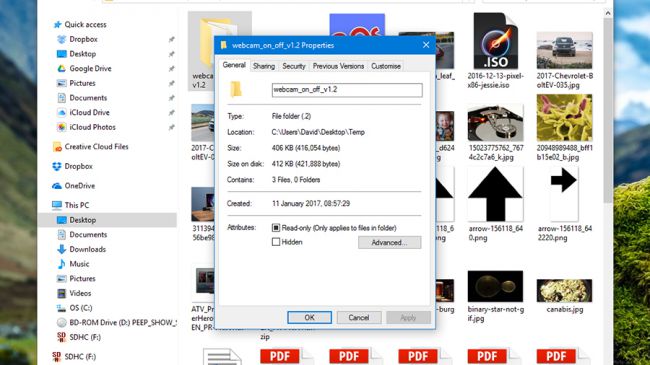Open the Customise tab
The image size is (650, 365).
tap(386, 66)
